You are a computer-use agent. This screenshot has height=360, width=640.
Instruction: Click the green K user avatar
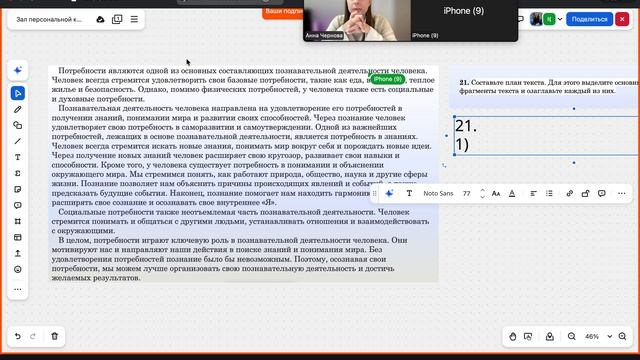pos(549,19)
